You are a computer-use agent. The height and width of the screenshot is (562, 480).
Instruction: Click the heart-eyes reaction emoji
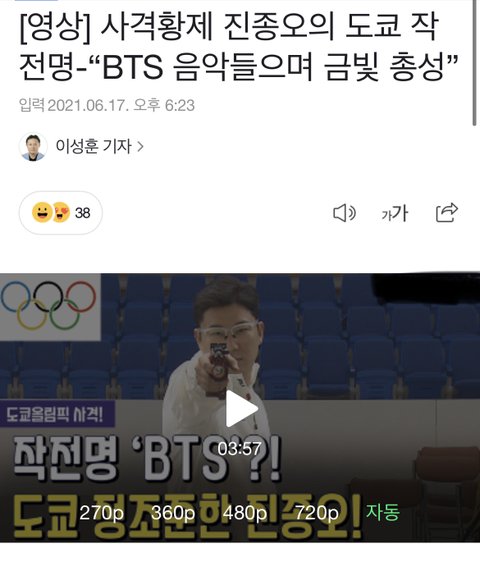(x=62, y=213)
